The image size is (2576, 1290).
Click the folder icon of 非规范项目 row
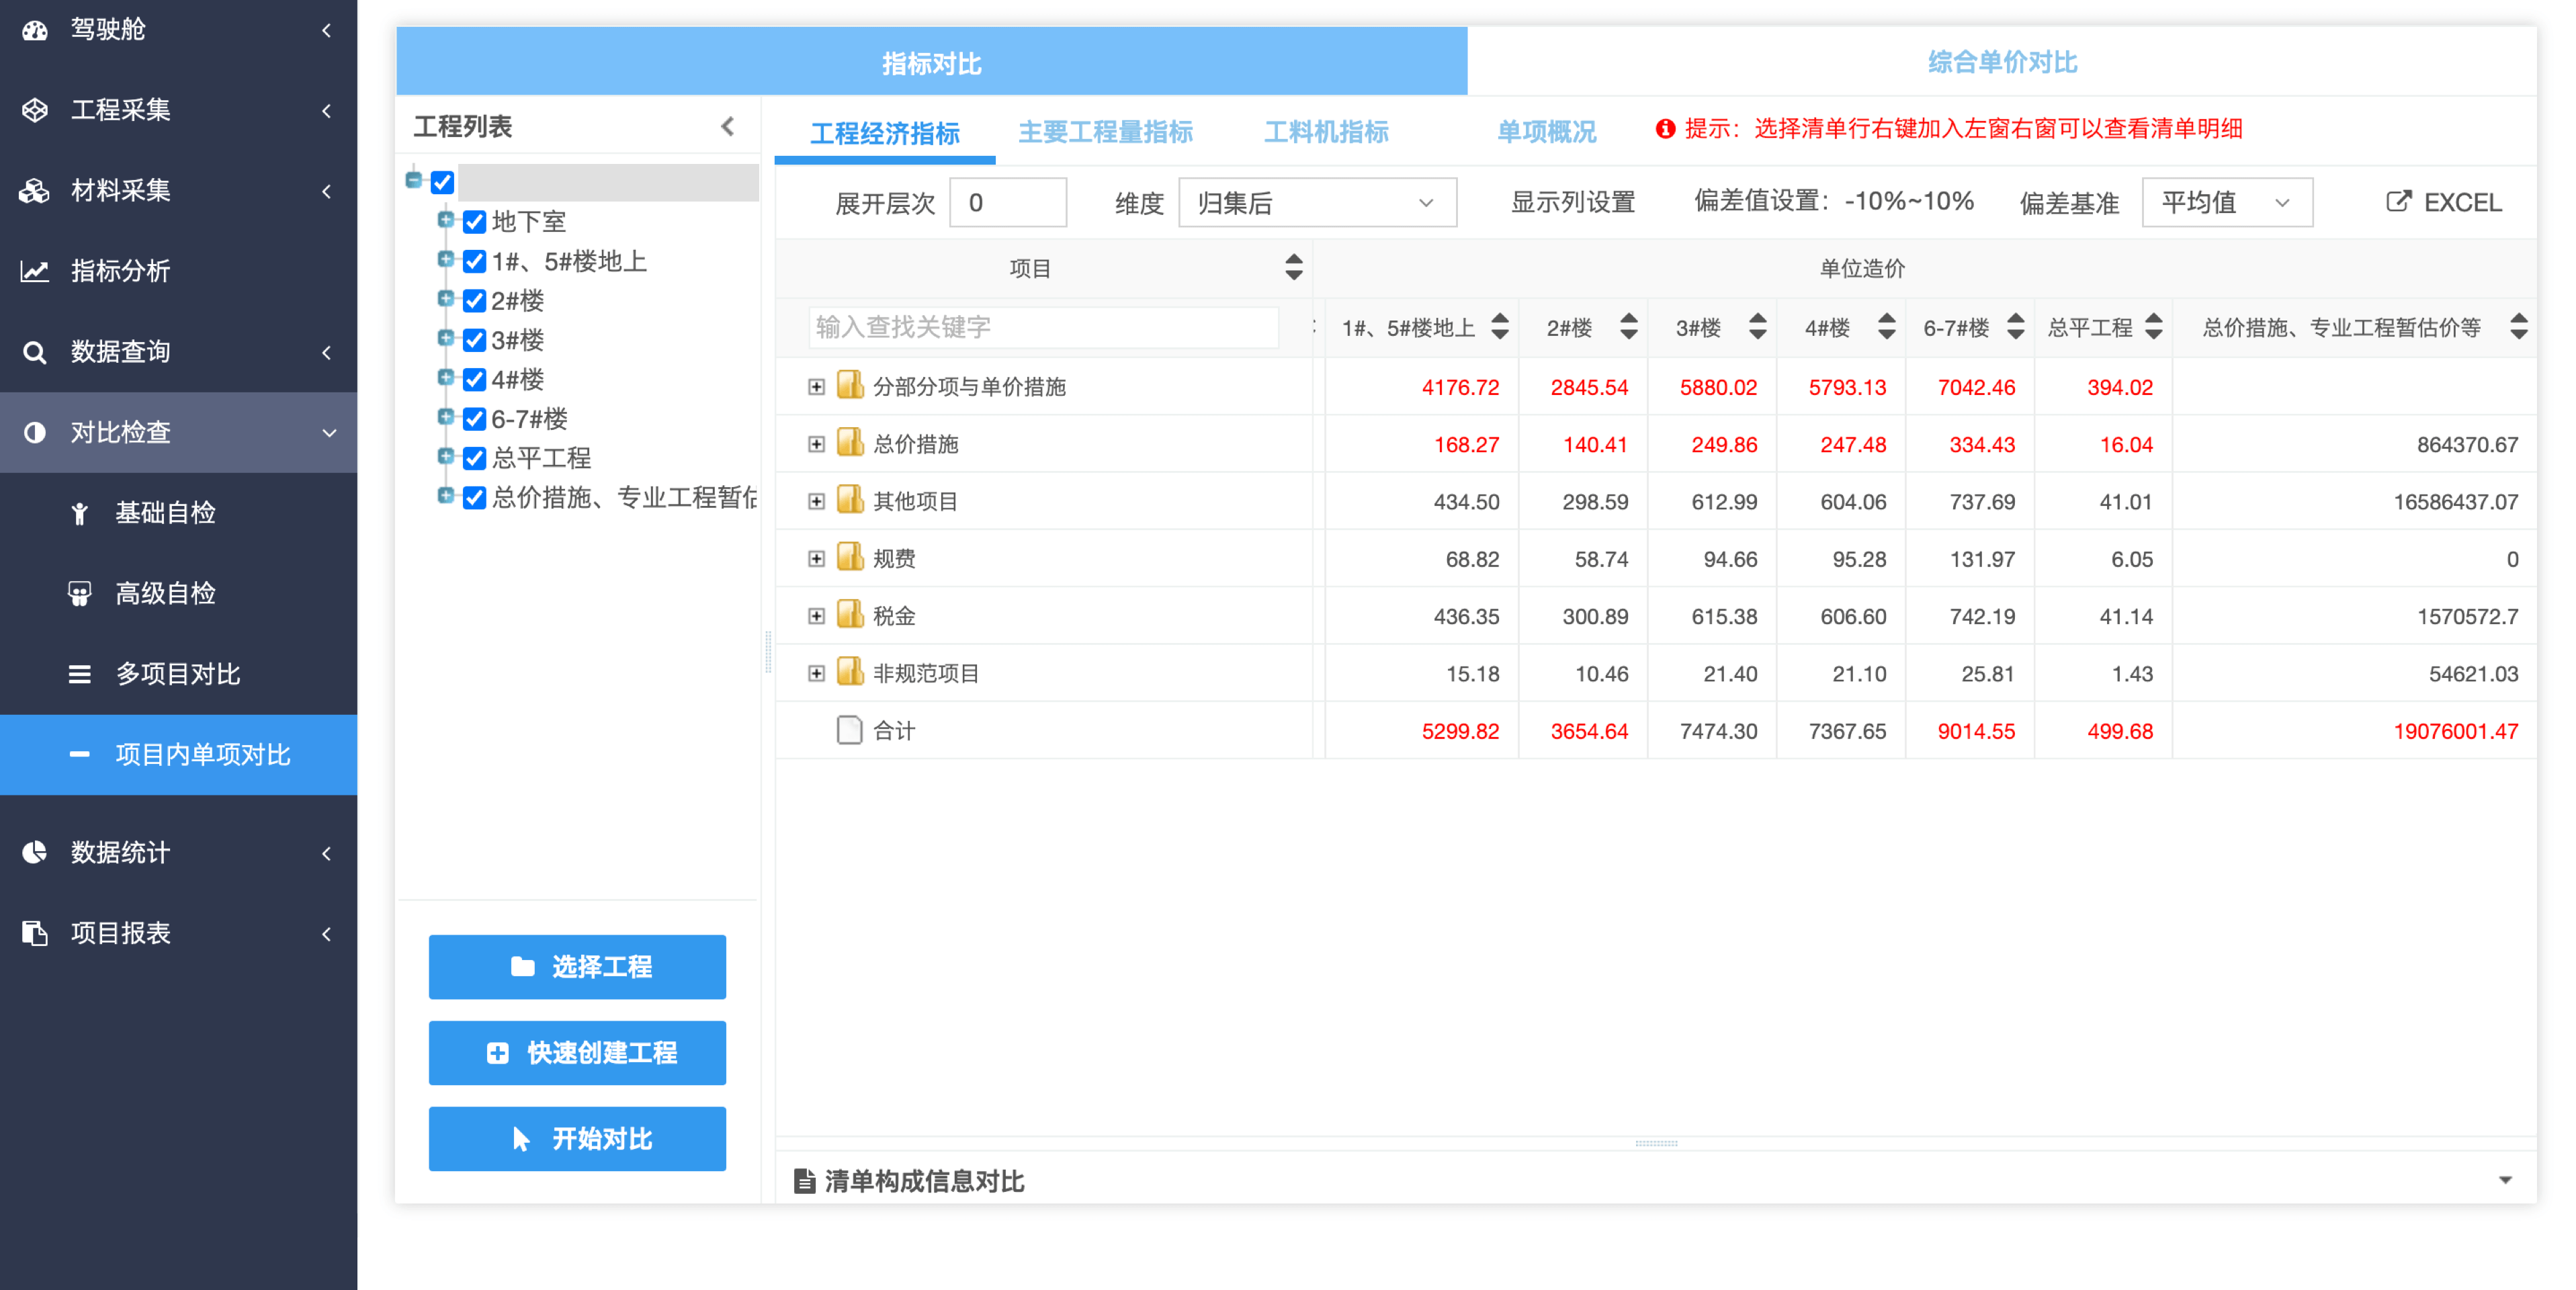pyautogui.click(x=850, y=672)
